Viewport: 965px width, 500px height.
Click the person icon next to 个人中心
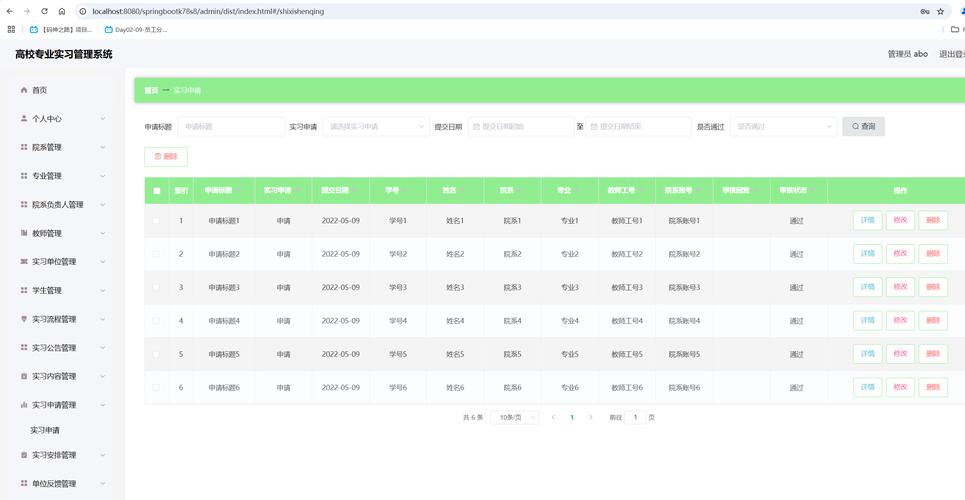pos(24,118)
